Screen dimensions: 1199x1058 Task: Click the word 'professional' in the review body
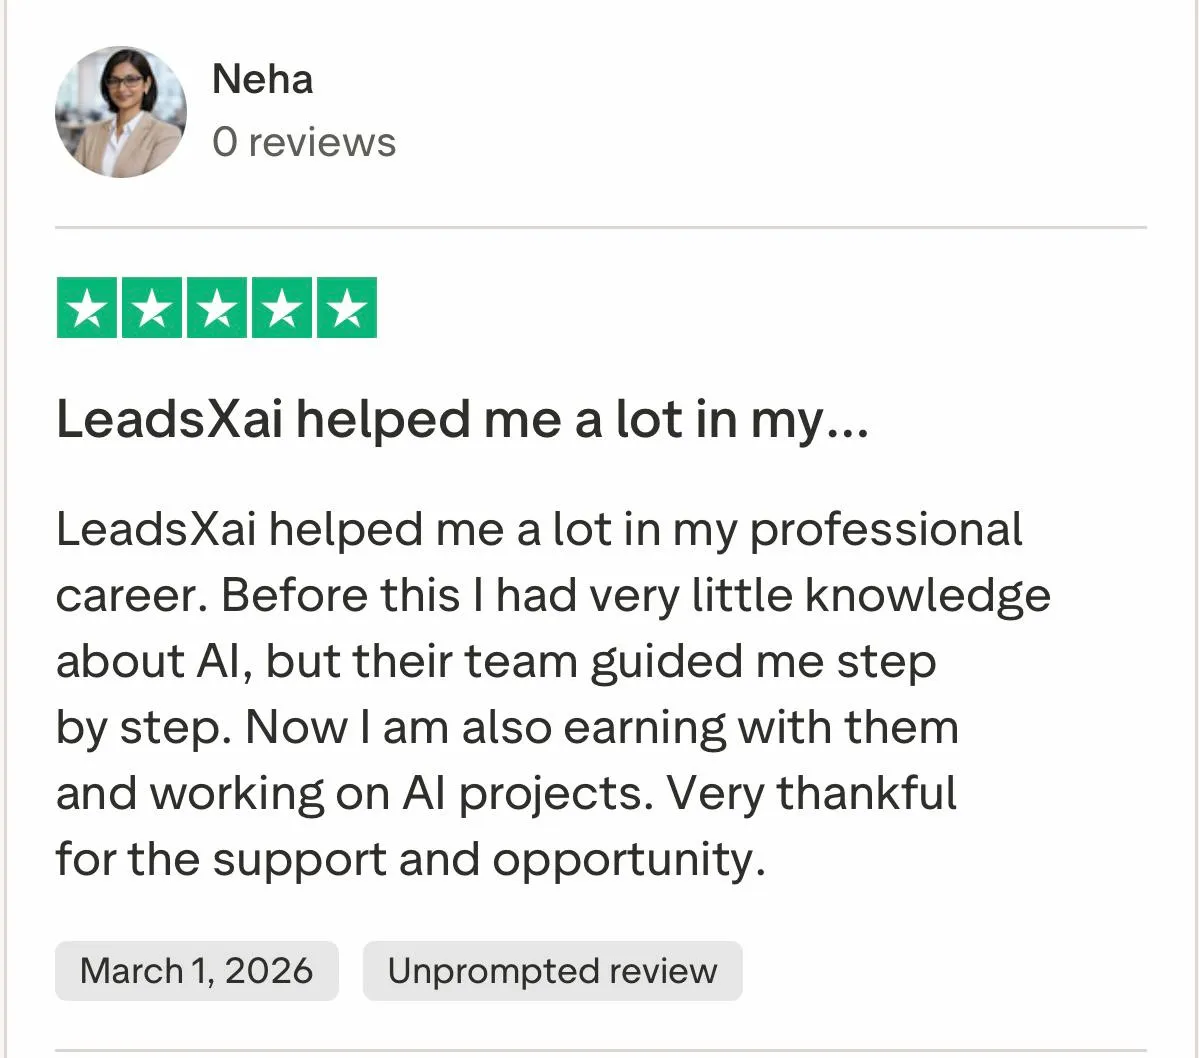coord(886,530)
